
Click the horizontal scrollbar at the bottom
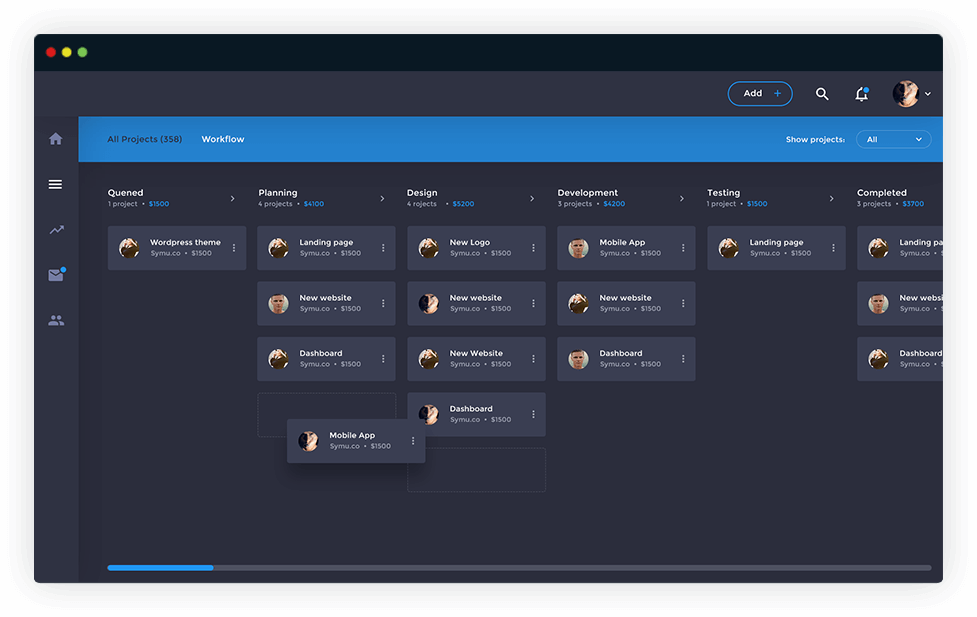[x=519, y=568]
